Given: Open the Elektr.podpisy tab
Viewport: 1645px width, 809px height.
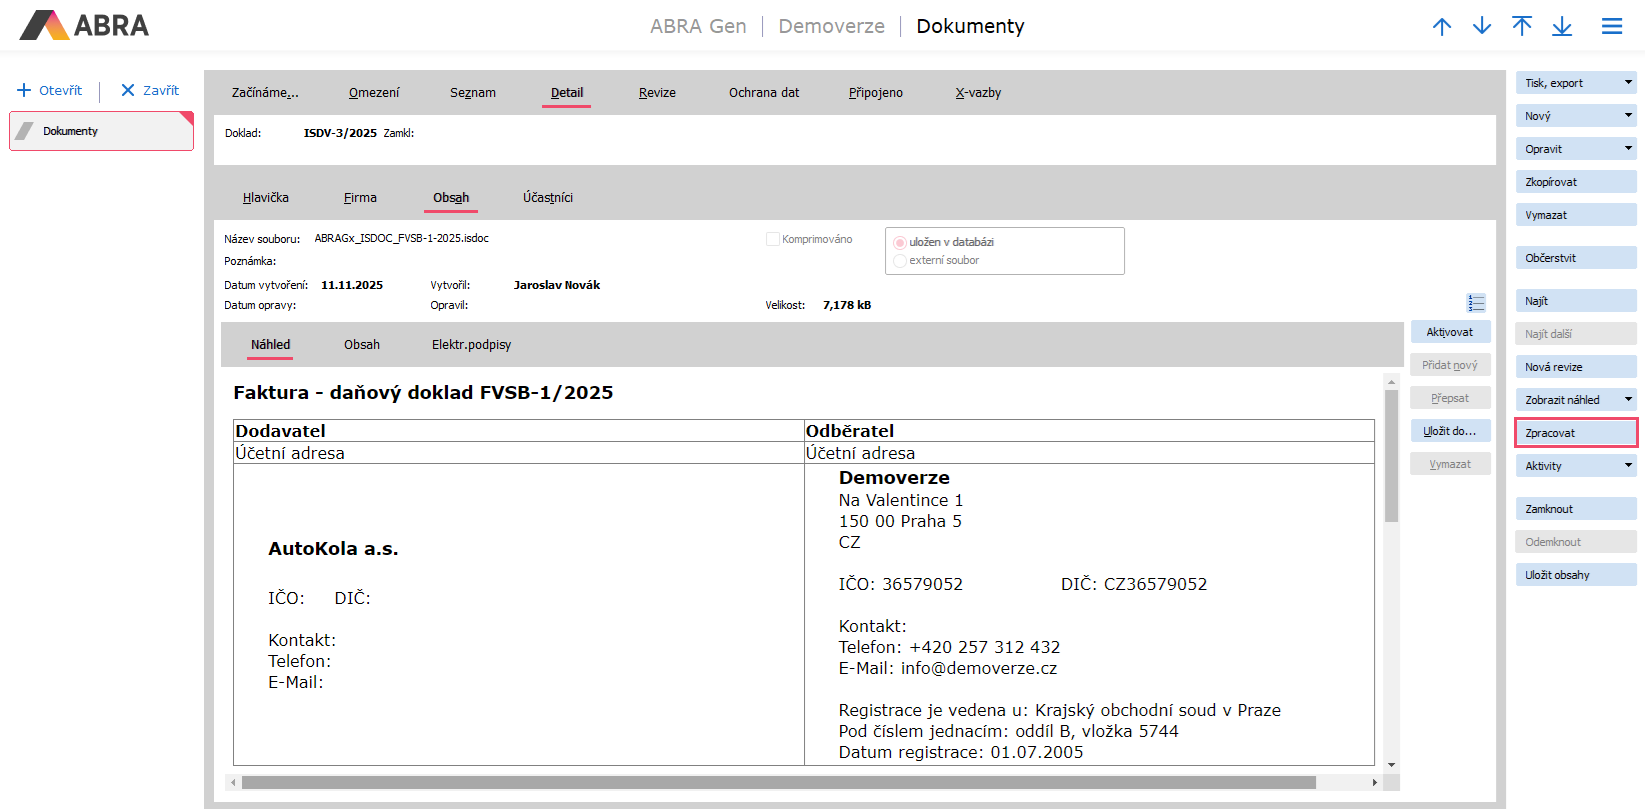Looking at the screenshot, I should coord(471,345).
